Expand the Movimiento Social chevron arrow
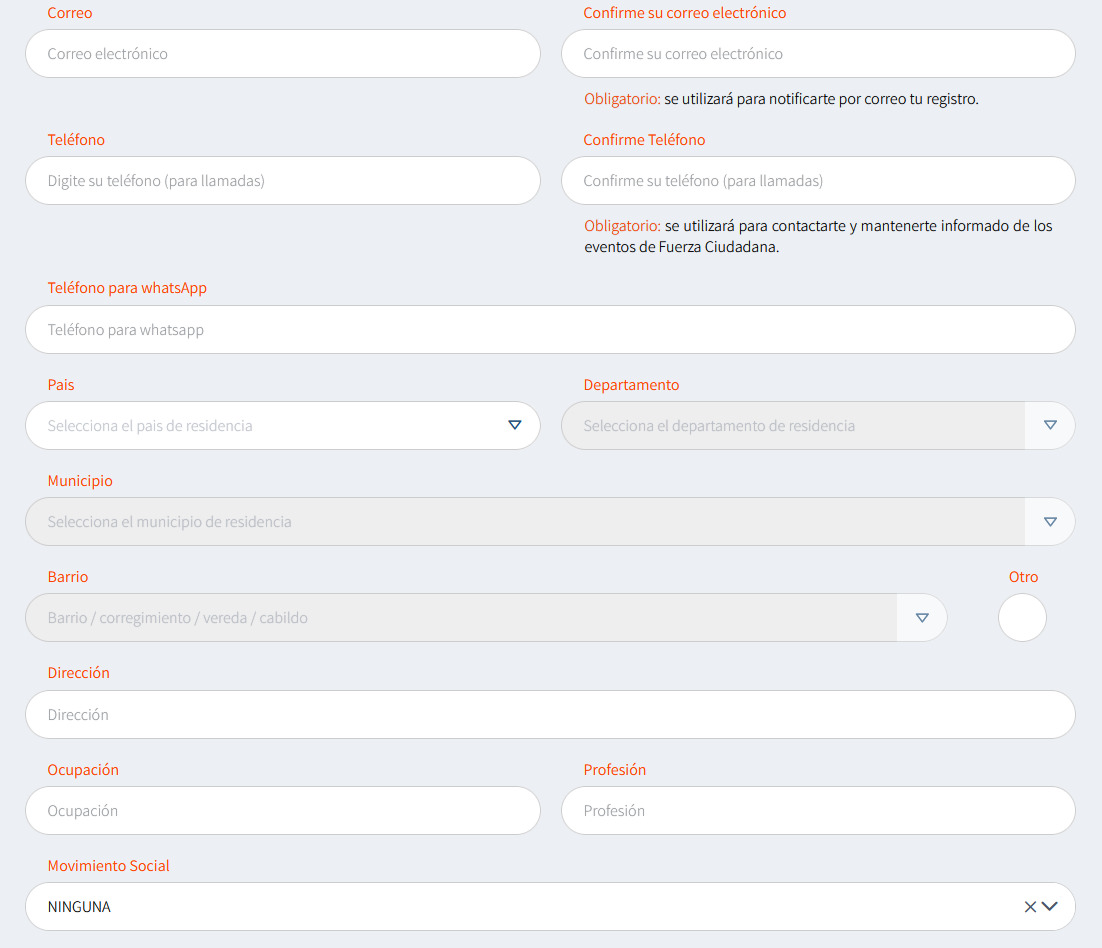This screenshot has height=948, width=1102. pos(1050,907)
